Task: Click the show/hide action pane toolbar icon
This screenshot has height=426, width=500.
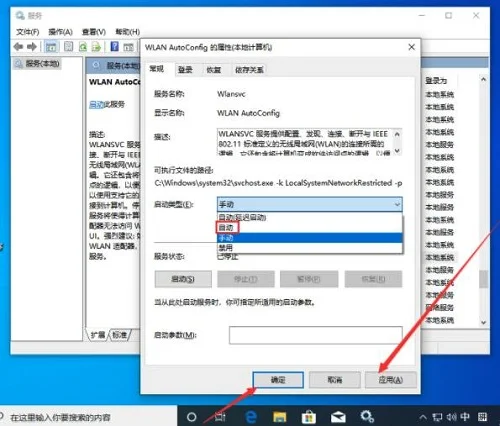Action: [128, 47]
